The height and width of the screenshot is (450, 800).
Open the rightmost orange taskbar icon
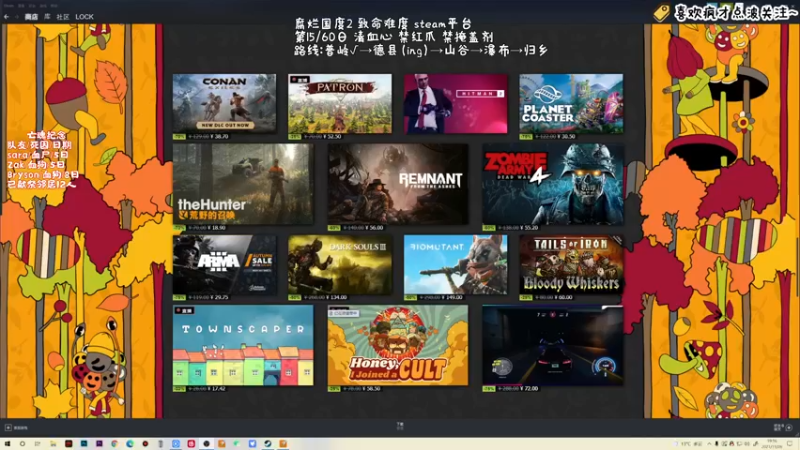(x=283, y=444)
